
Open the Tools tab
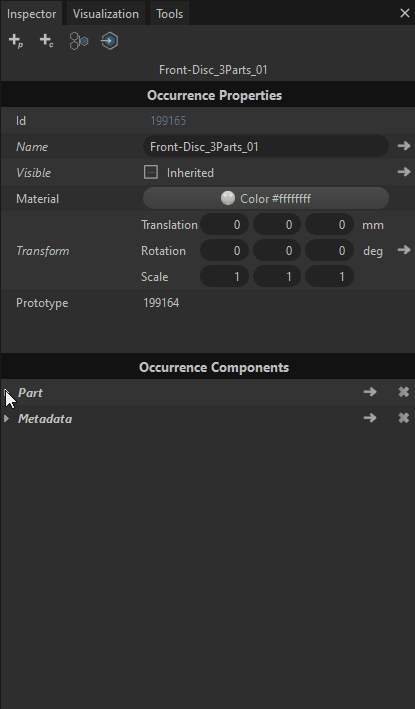click(x=170, y=14)
